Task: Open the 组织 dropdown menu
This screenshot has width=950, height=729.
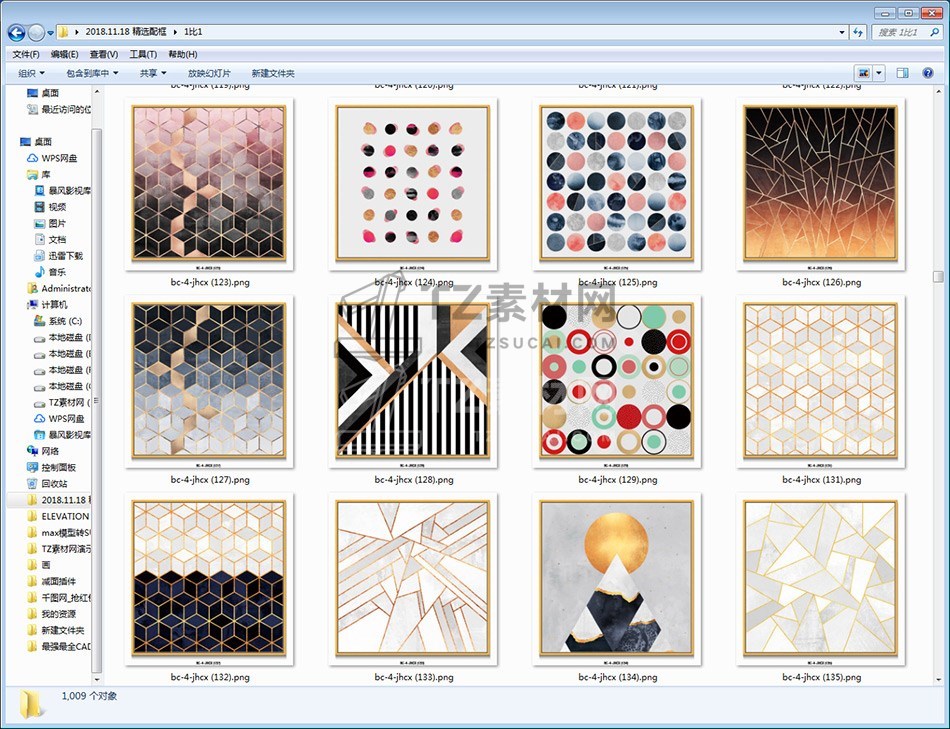Action: pos(31,73)
